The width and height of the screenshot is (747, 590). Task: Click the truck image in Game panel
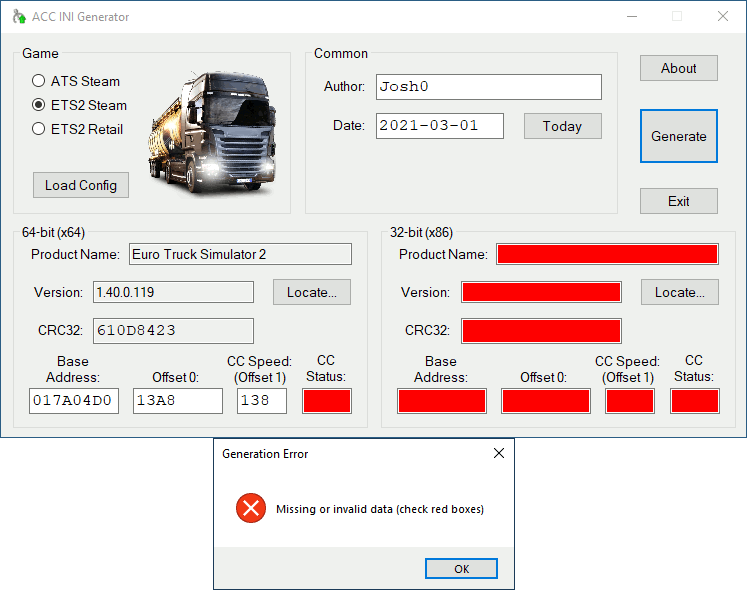(x=212, y=132)
